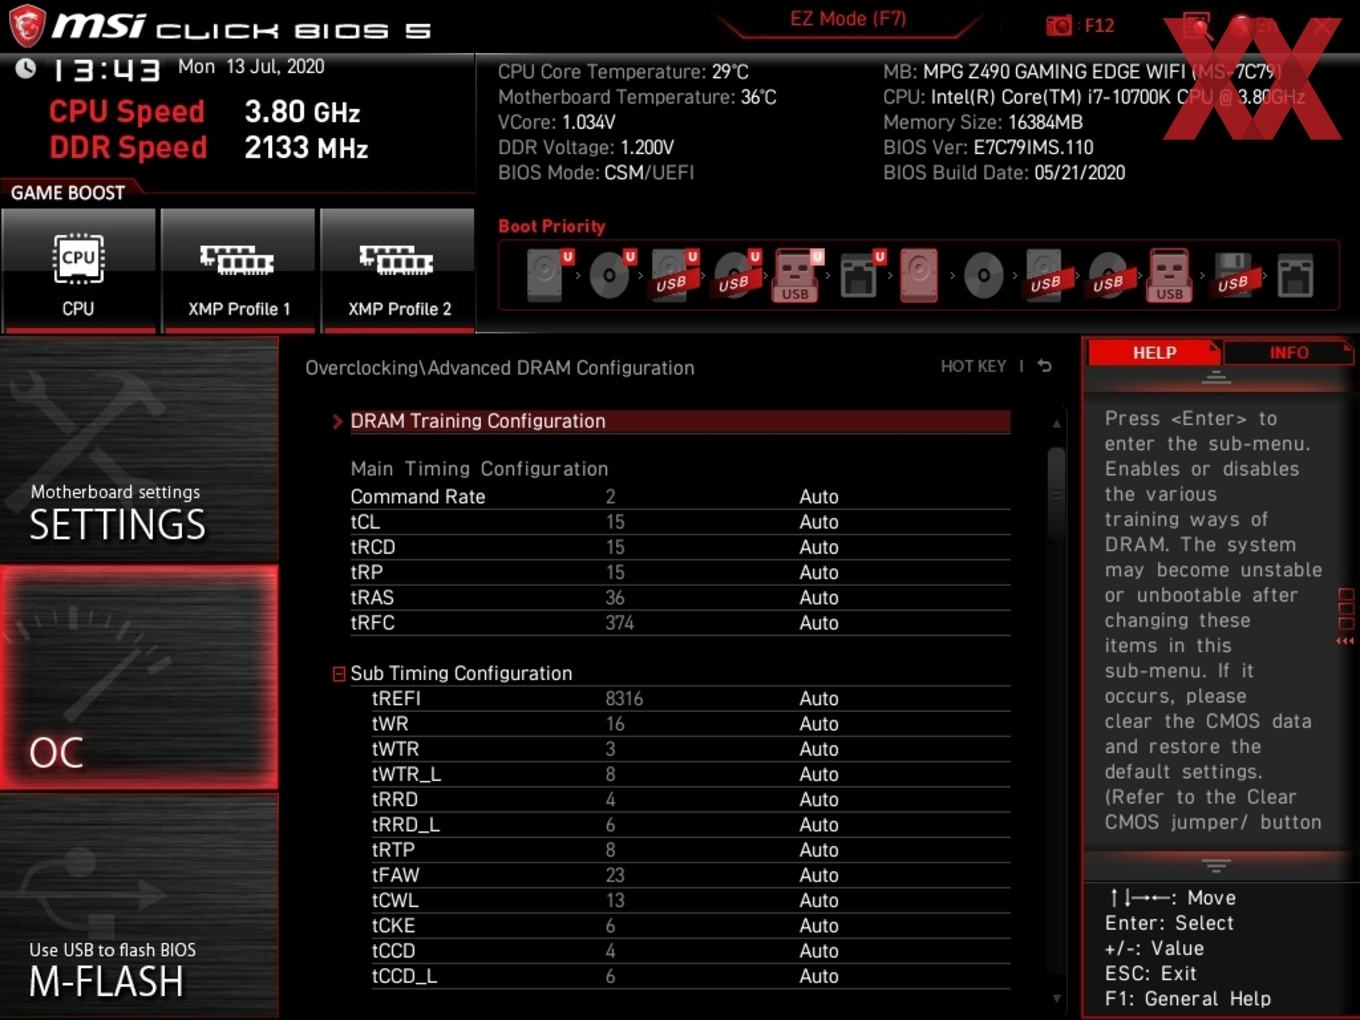Collapse the Sub Timing Configuration section
The height and width of the screenshot is (1020, 1360).
[339, 674]
